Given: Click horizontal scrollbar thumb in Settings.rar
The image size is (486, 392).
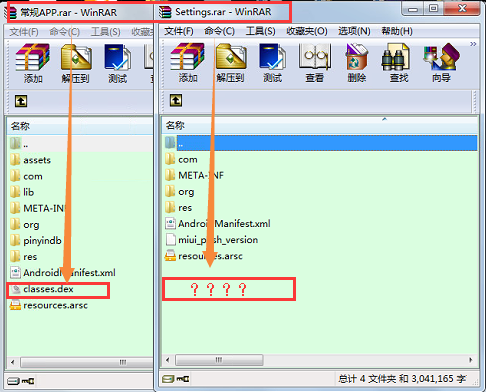Looking at the screenshot, I should 219,360.
